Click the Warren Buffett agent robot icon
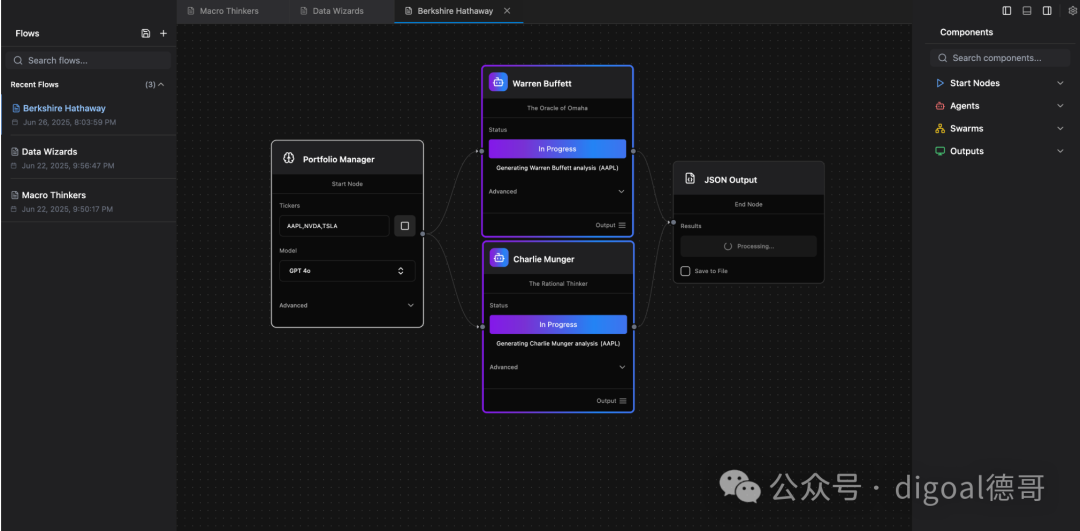Image resolution: width=1080 pixels, height=531 pixels. 498,83
